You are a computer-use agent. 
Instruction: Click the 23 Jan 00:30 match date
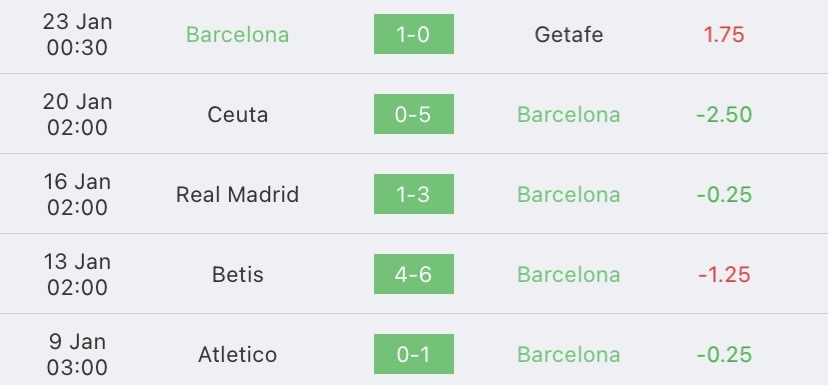click(77, 35)
